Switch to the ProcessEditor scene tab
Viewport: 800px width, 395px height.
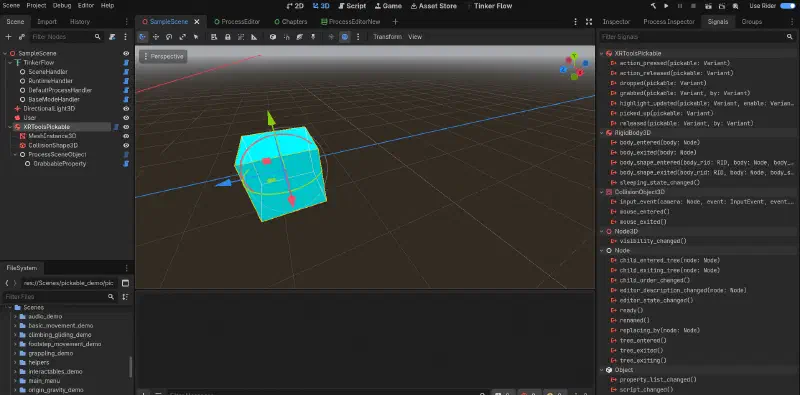[x=237, y=21]
